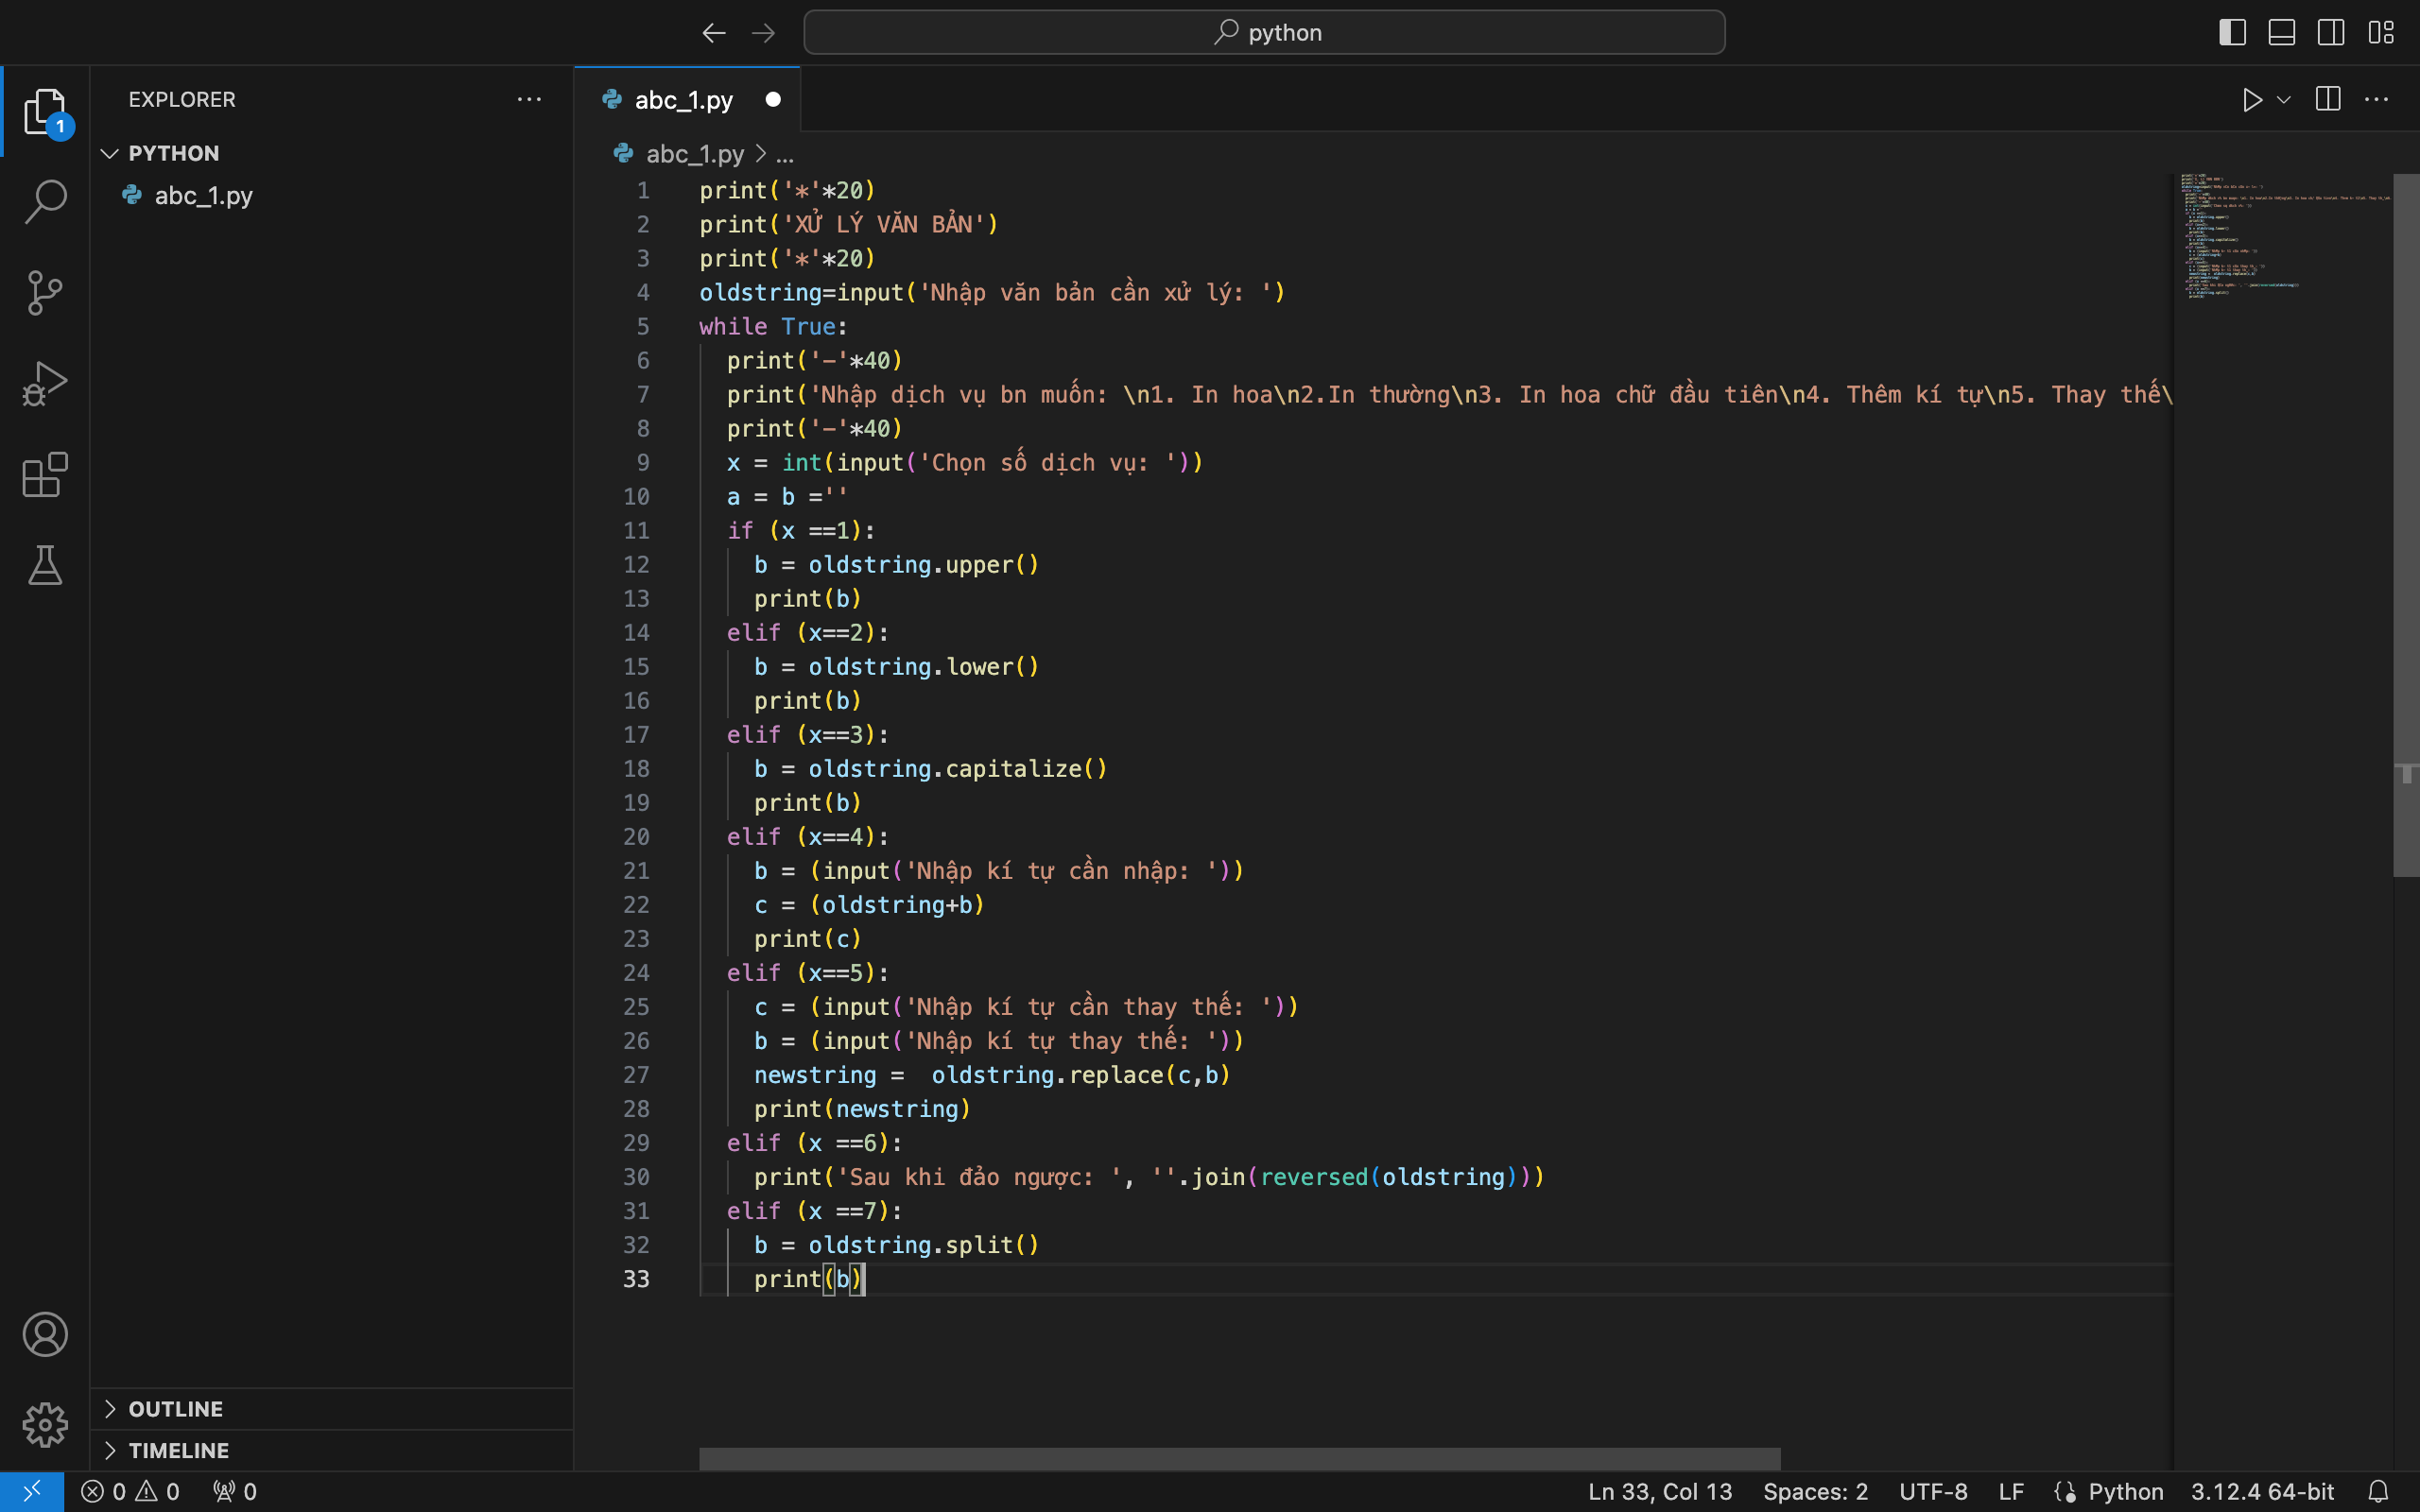This screenshot has width=2420, height=1512.
Task: Open the run button dropdown arrow
Action: coord(2284,100)
